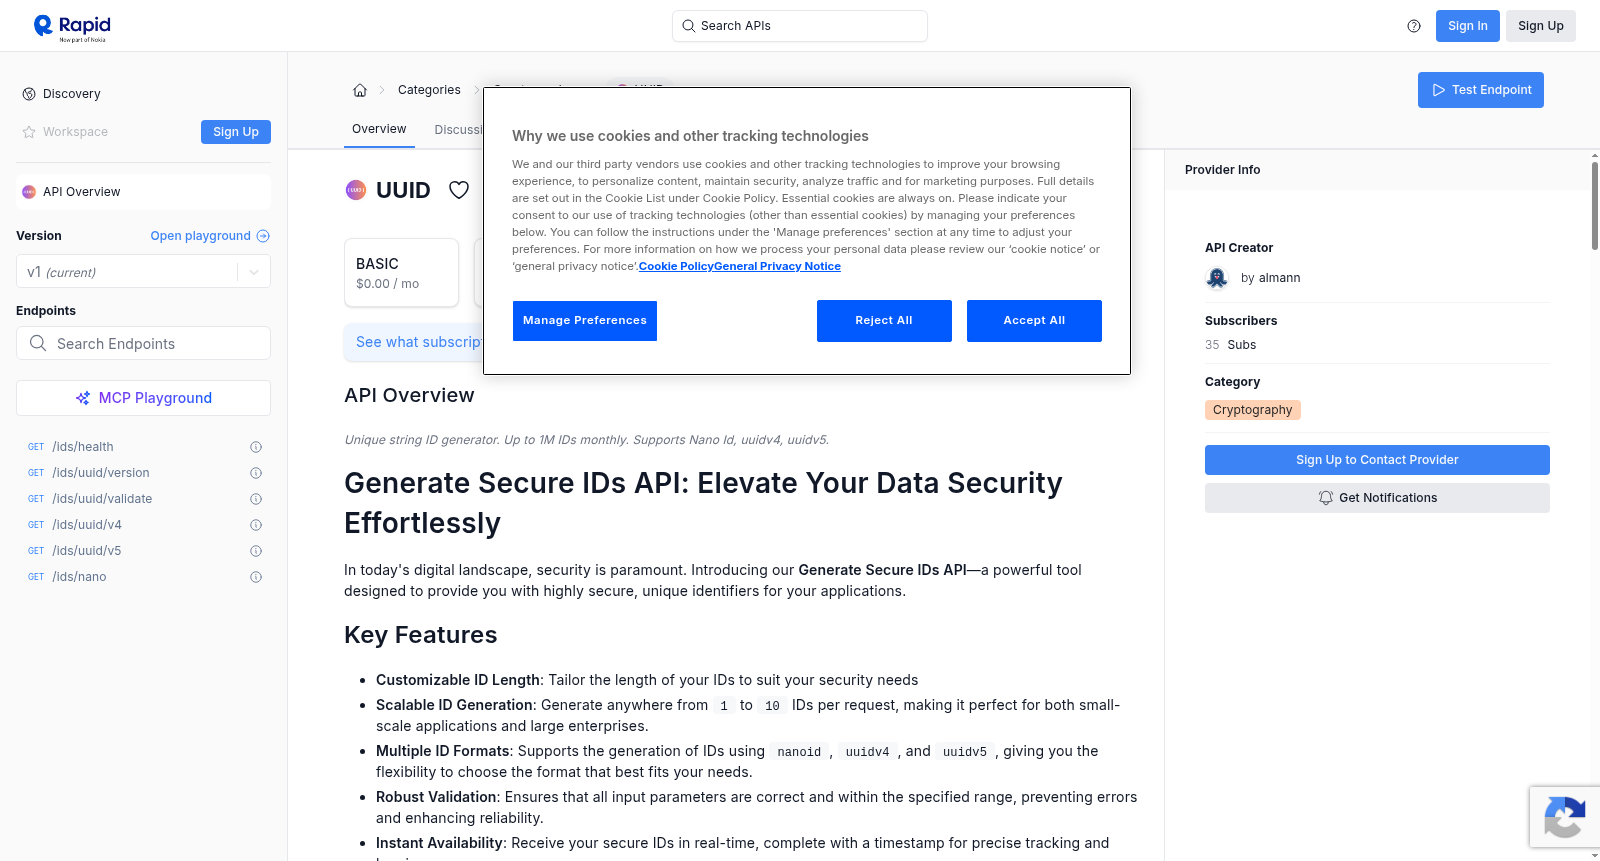The image size is (1600, 861).
Task: Focus the Search APIs field
Action: point(800,26)
